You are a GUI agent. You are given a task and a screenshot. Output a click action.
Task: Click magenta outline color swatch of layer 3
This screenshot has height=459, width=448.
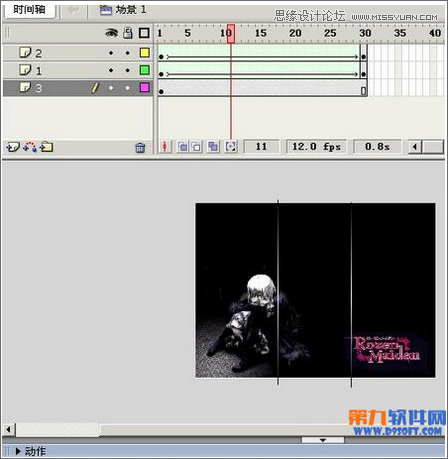pos(144,88)
